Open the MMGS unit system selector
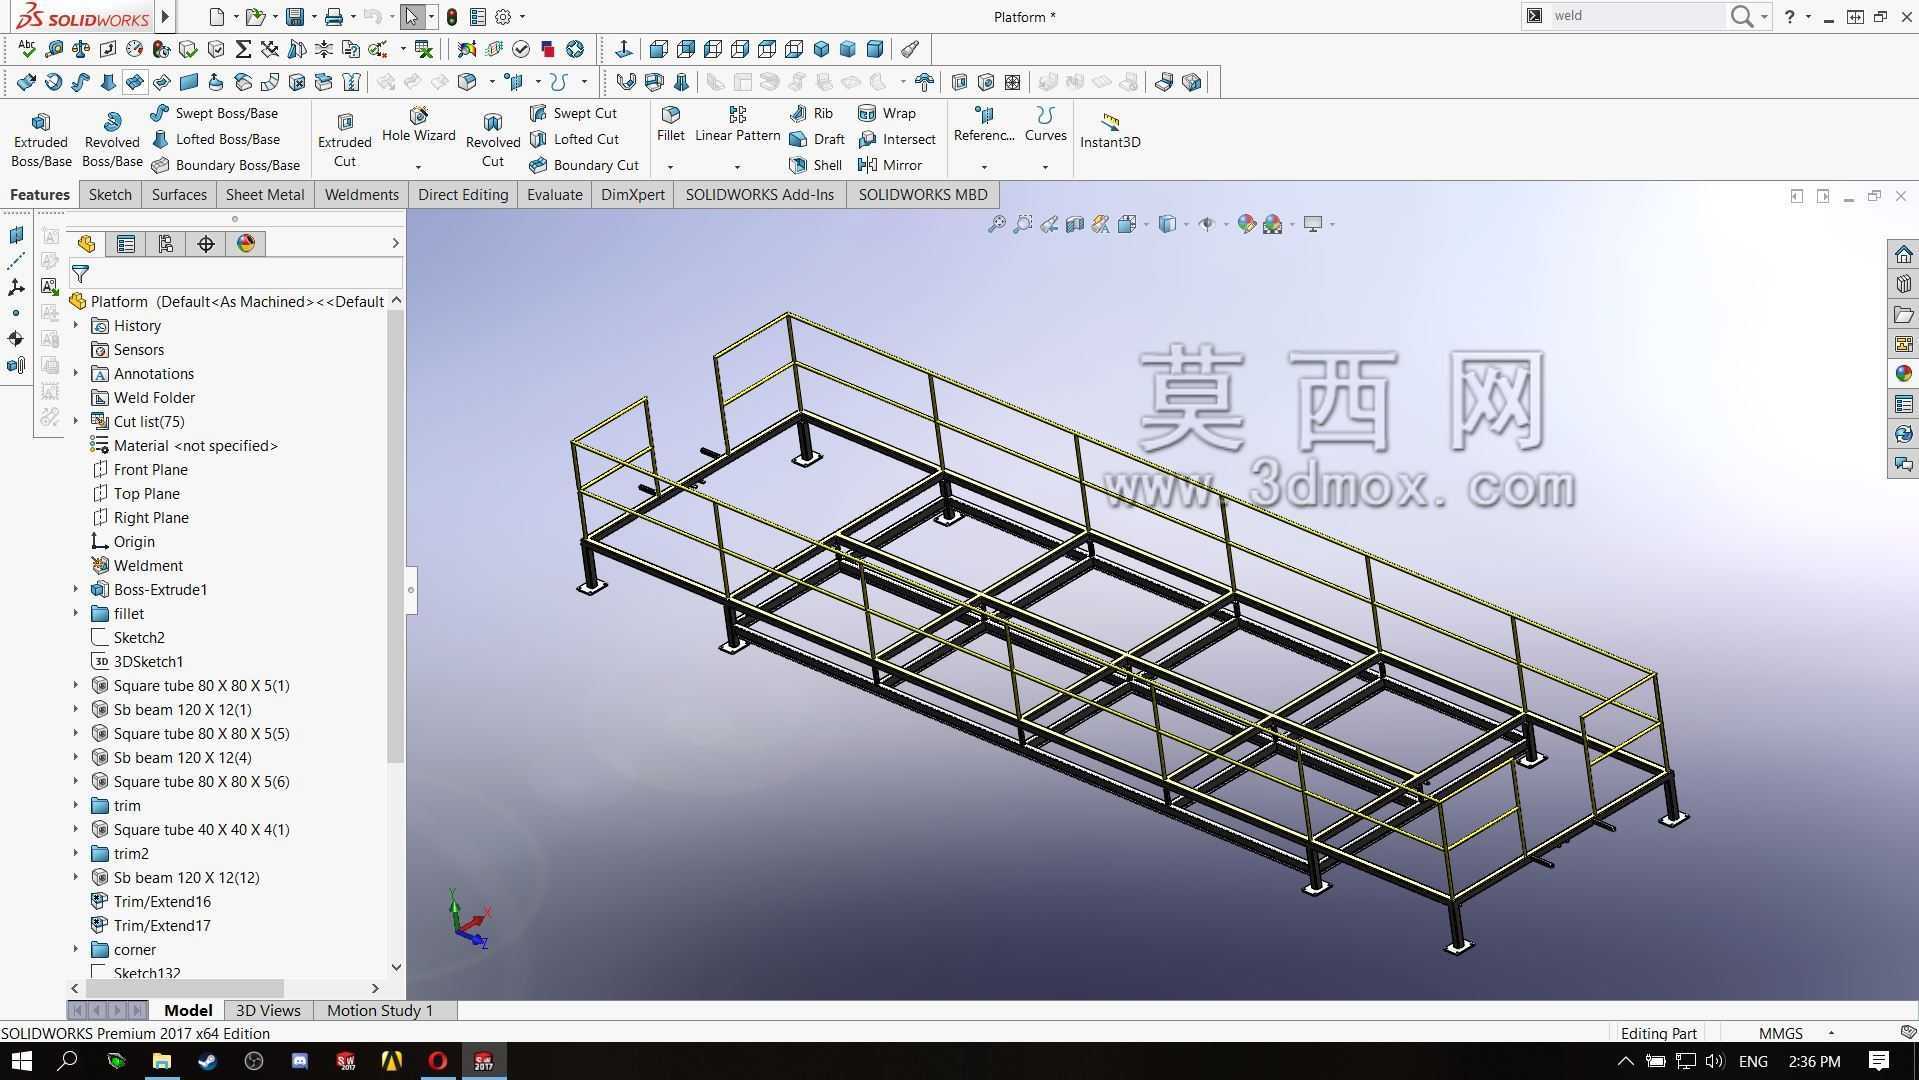The width and height of the screenshot is (1919, 1080). tap(1796, 1033)
